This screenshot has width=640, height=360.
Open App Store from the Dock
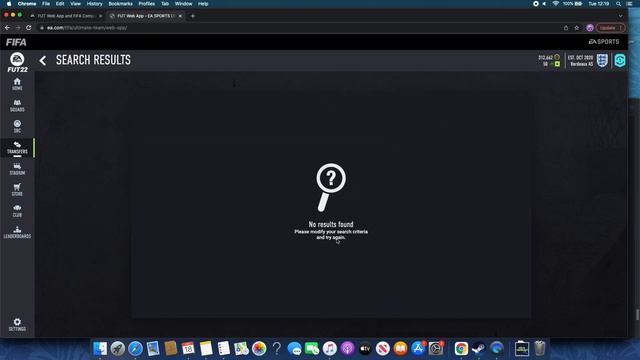418,348
